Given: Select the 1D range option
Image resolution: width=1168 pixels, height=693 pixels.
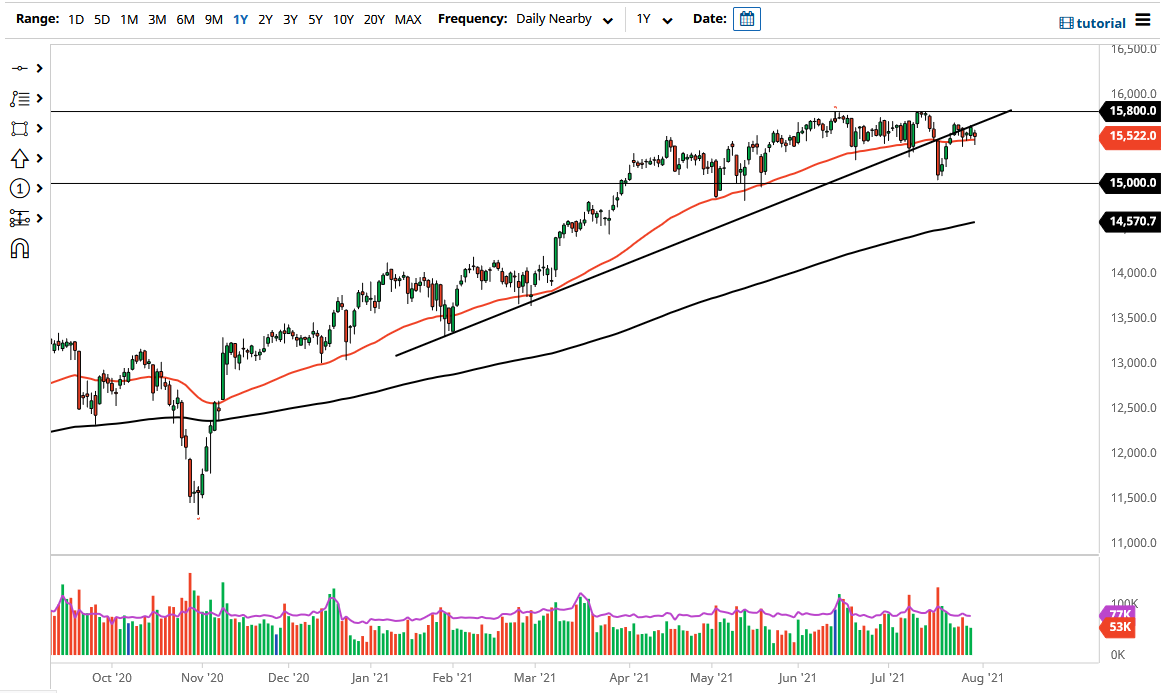Looking at the screenshot, I should click(x=75, y=18).
